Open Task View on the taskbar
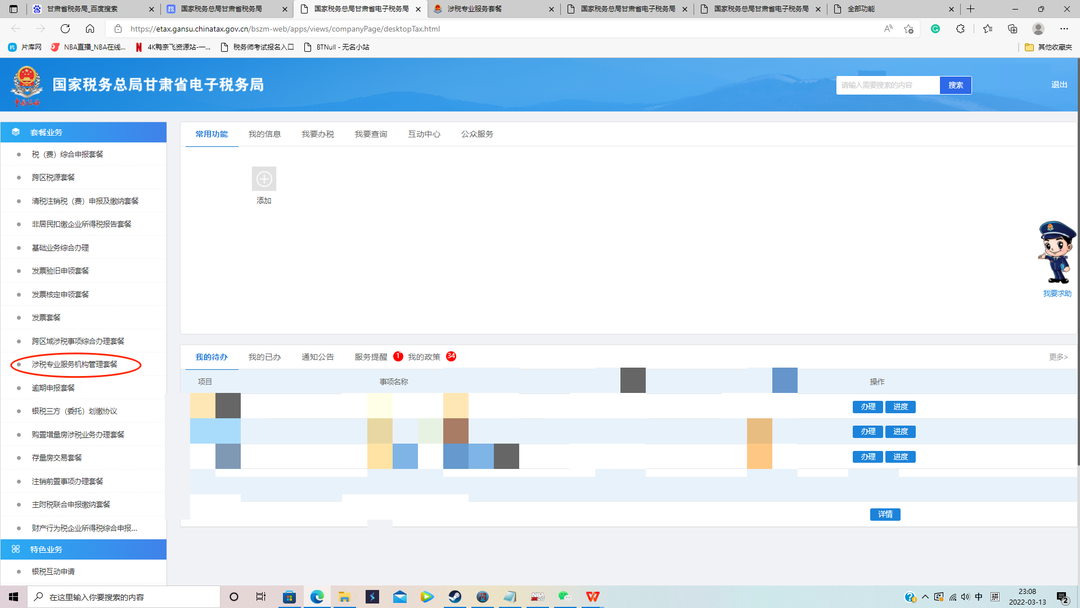 tap(260, 597)
